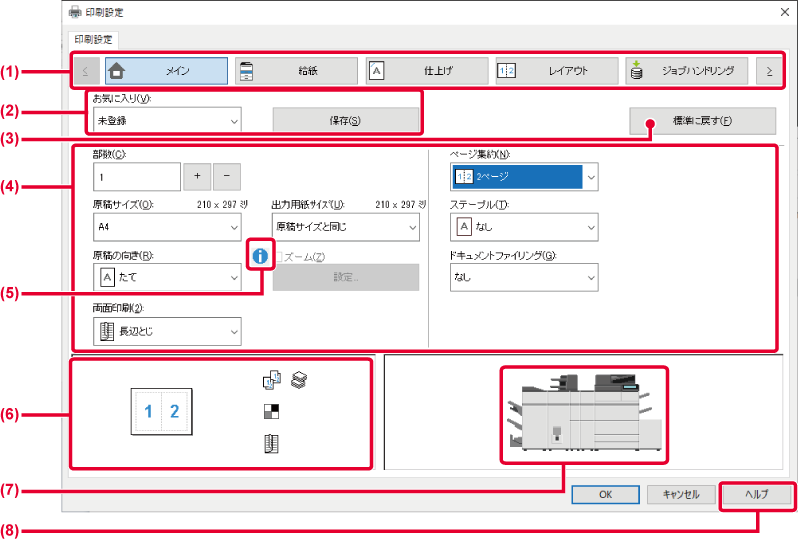Open the メイン tab

click(166, 71)
